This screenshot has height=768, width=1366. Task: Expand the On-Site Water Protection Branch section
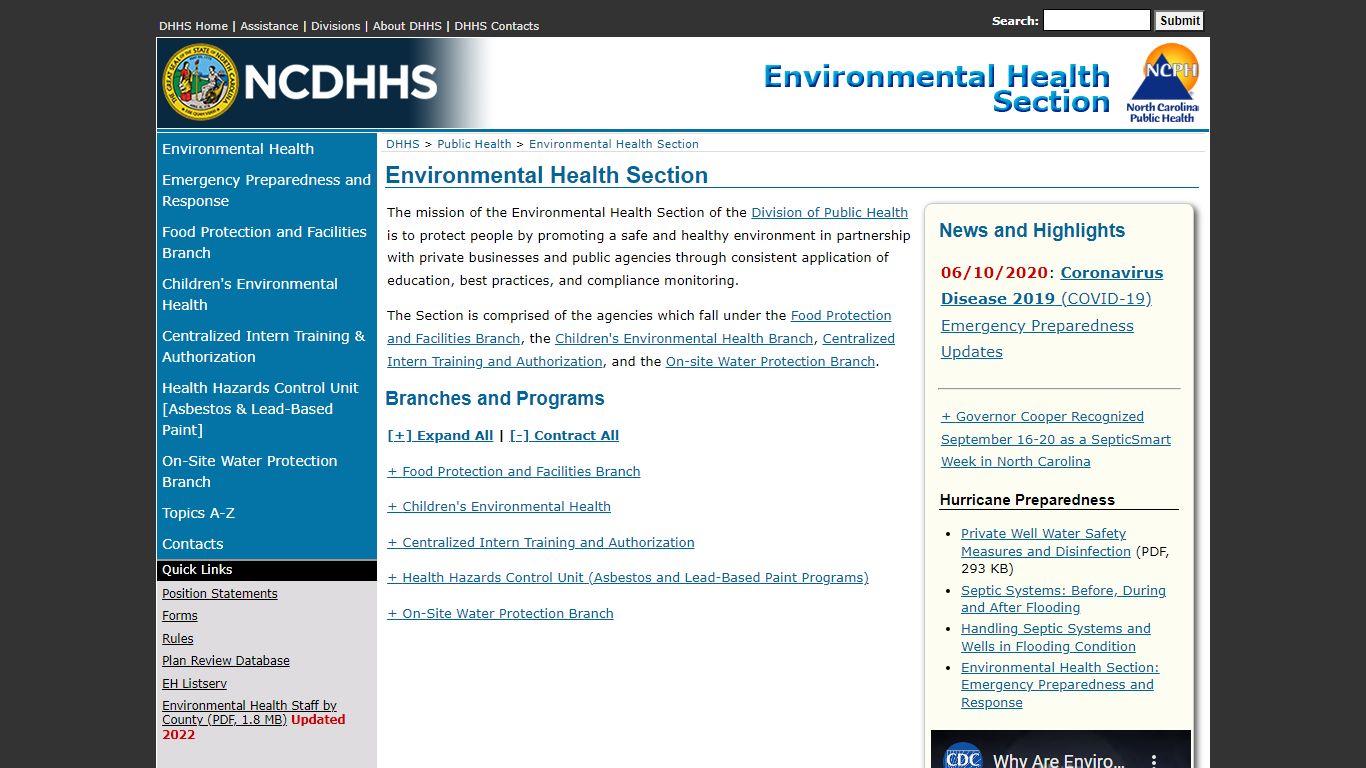500,614
